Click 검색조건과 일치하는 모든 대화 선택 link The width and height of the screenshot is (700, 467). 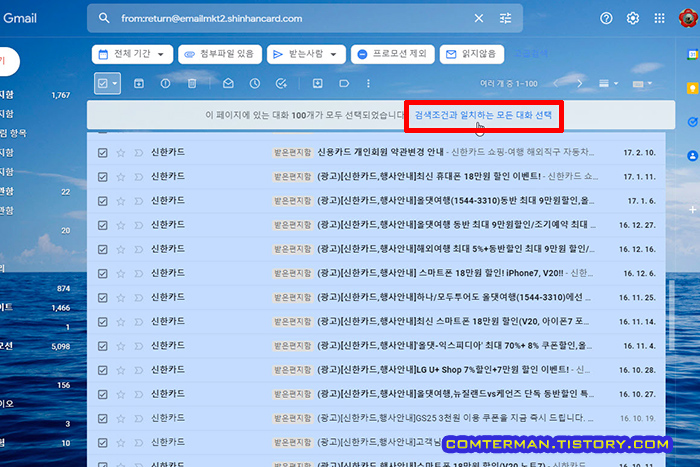pos(483,115)
